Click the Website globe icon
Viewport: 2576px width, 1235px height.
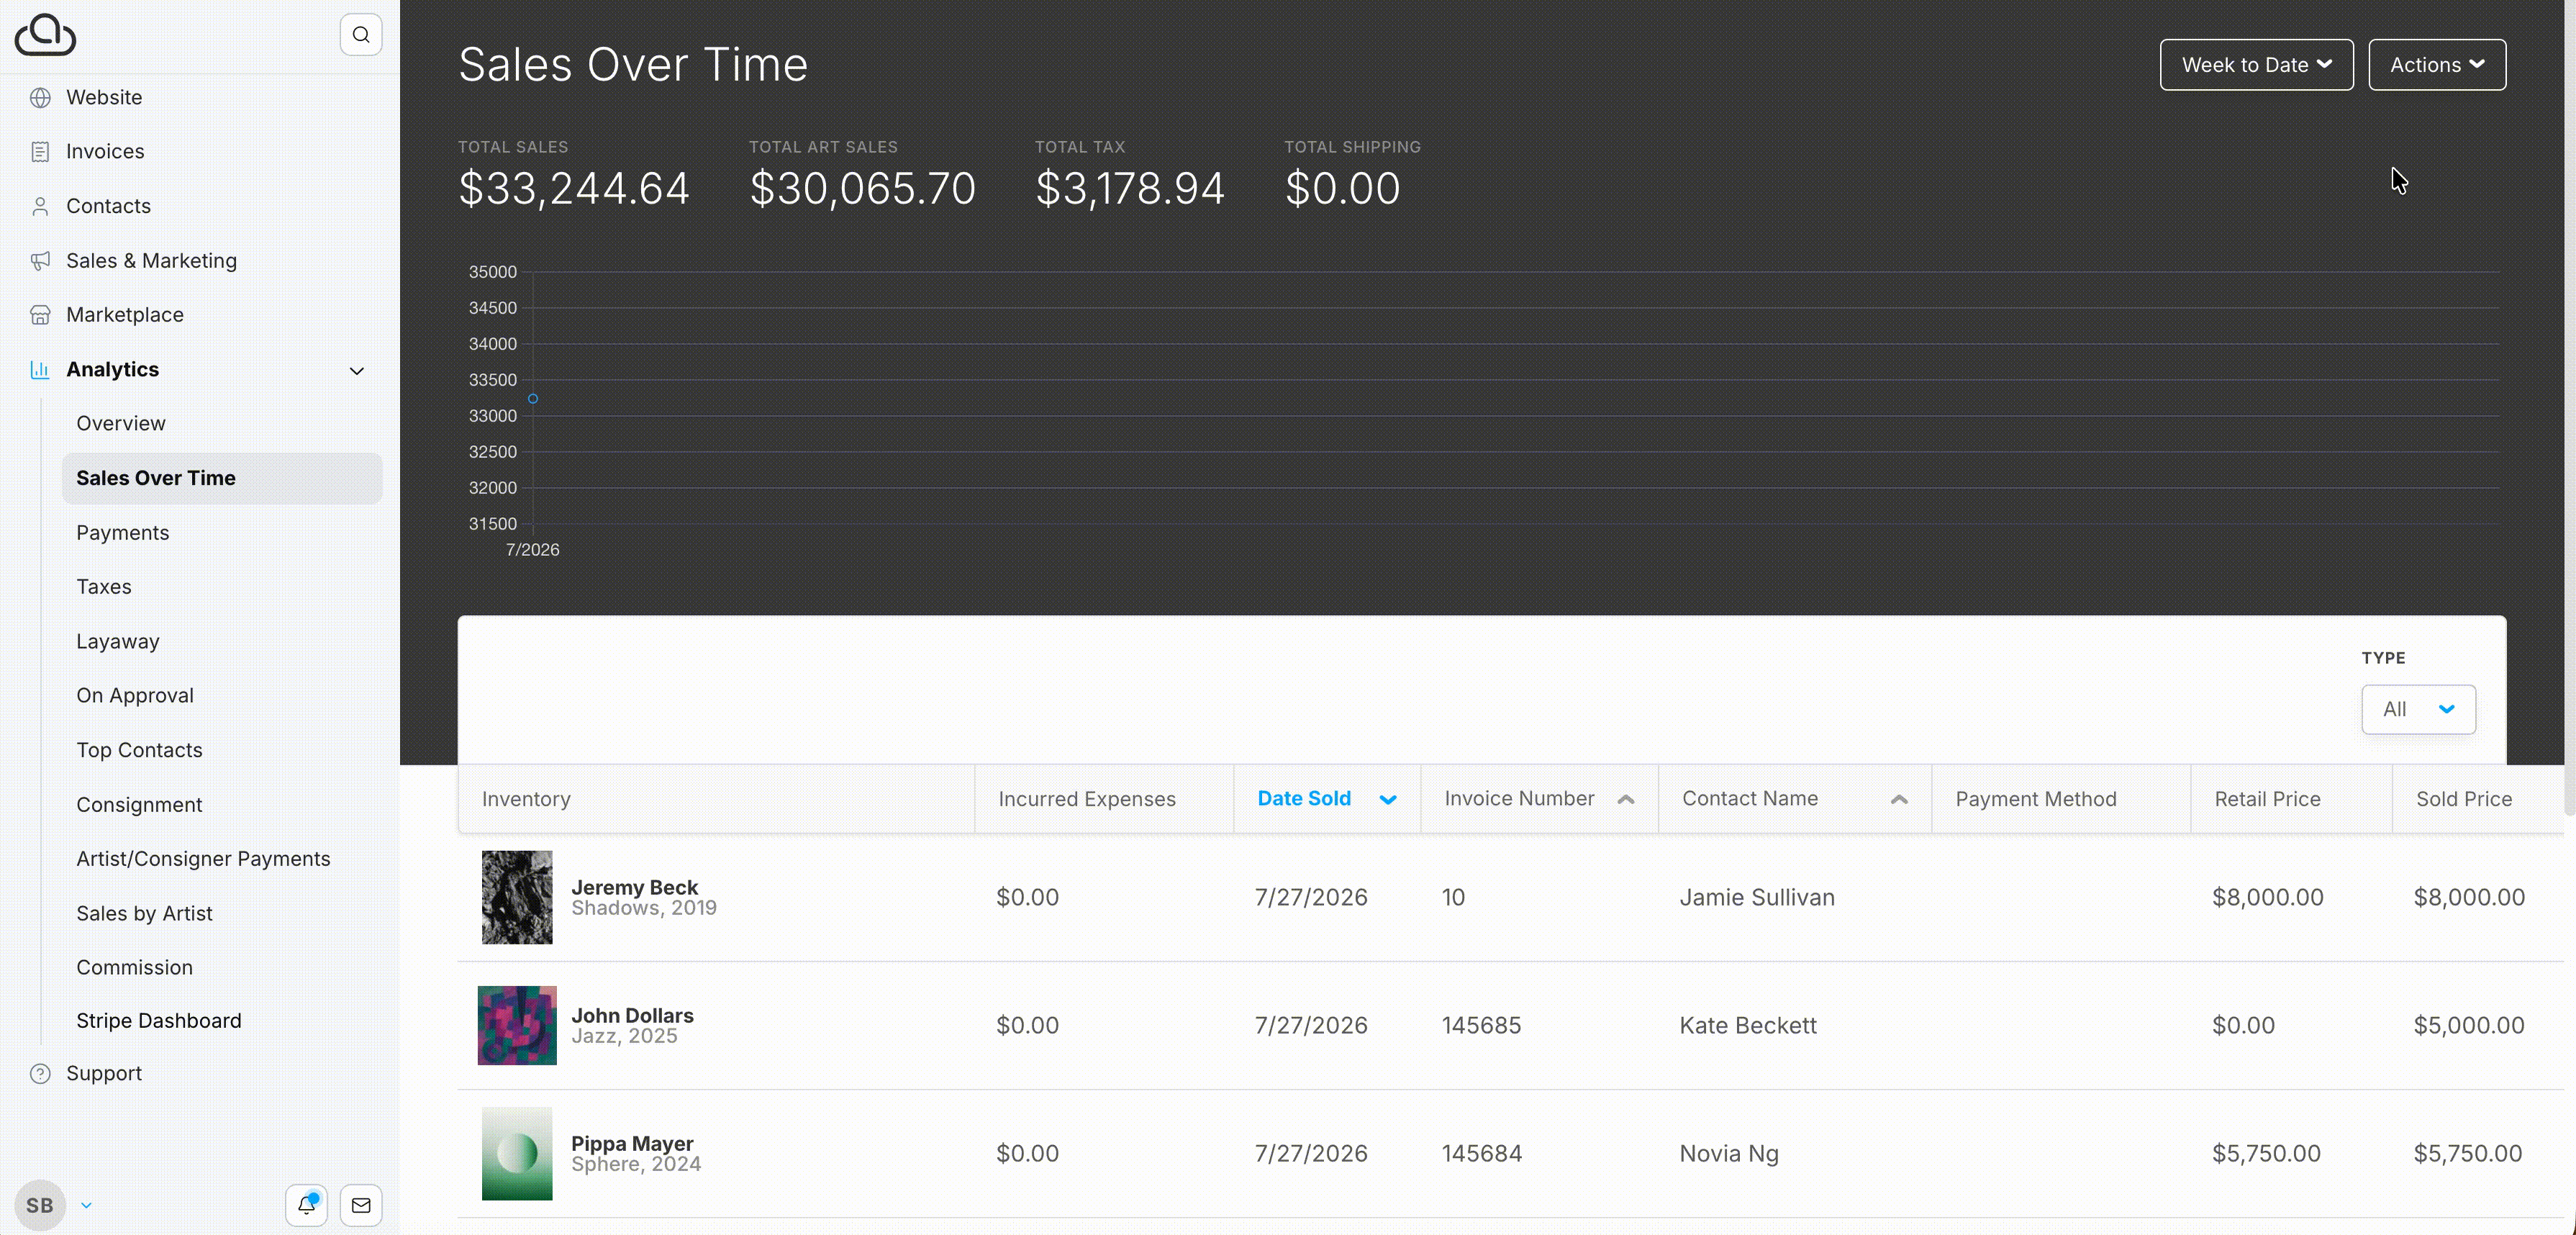pos(40,97)
